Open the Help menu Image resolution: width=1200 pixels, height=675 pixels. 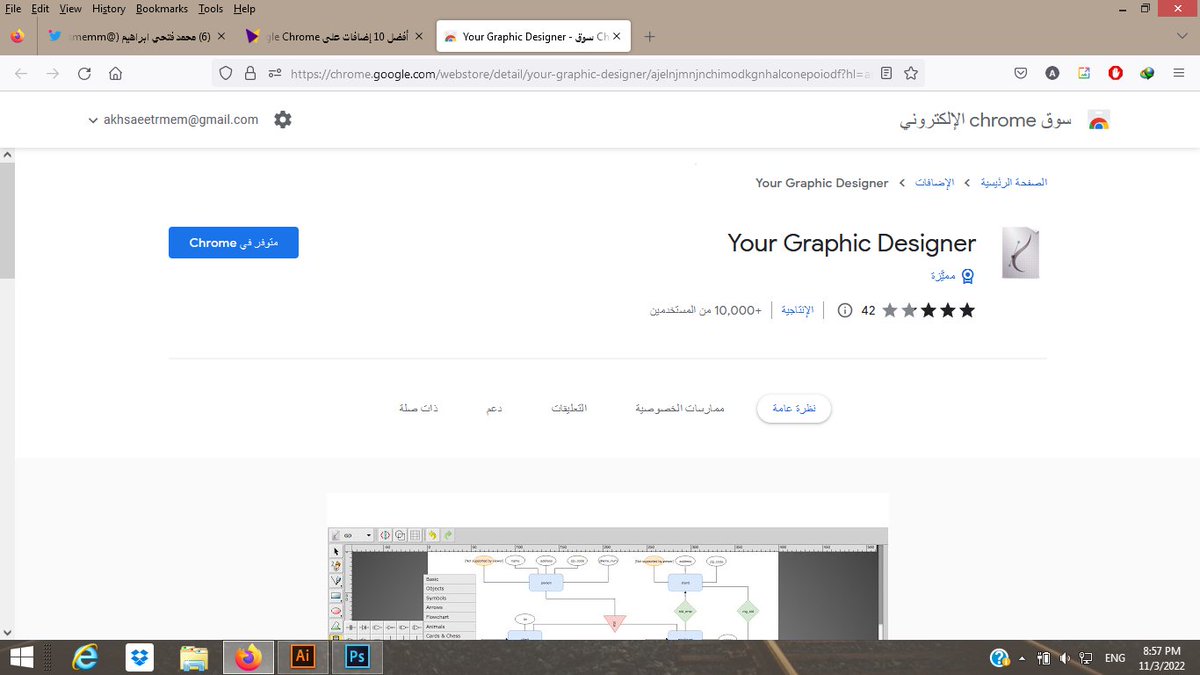click(x=244, y=8)
